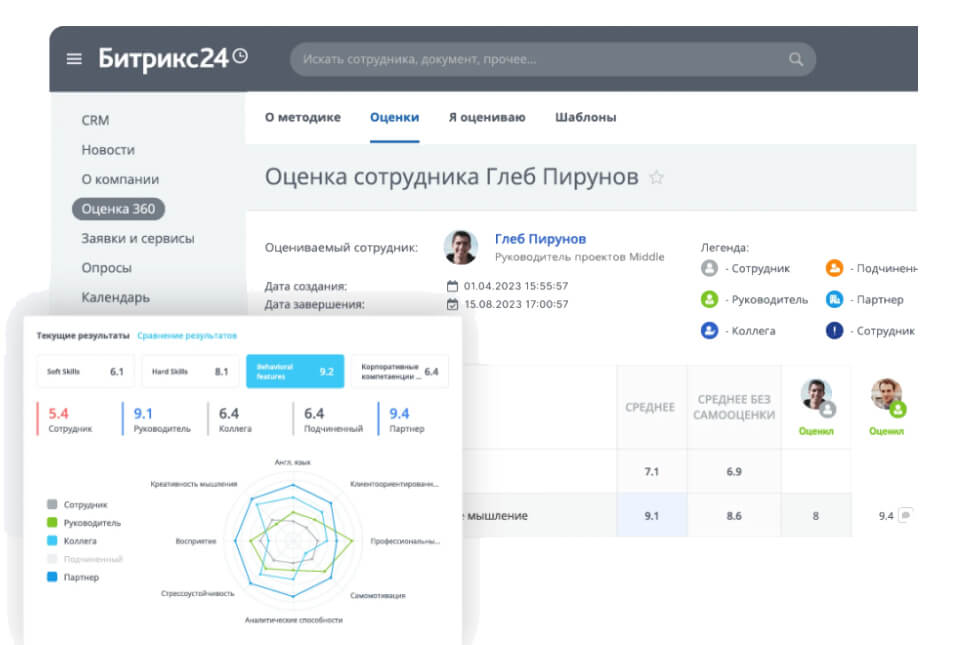The height and width of the screenshot is (645, 968).
Task: Click the Креативность мышления radar axis label
Action: [x=194, y=484]
